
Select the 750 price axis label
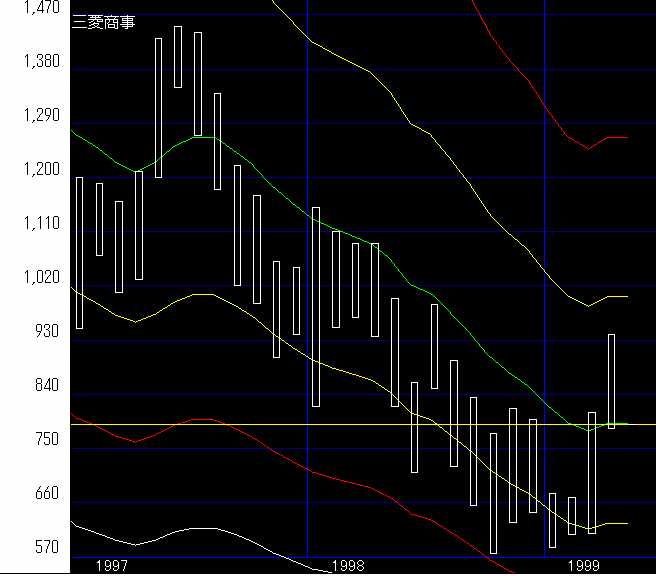click(47, 440)
